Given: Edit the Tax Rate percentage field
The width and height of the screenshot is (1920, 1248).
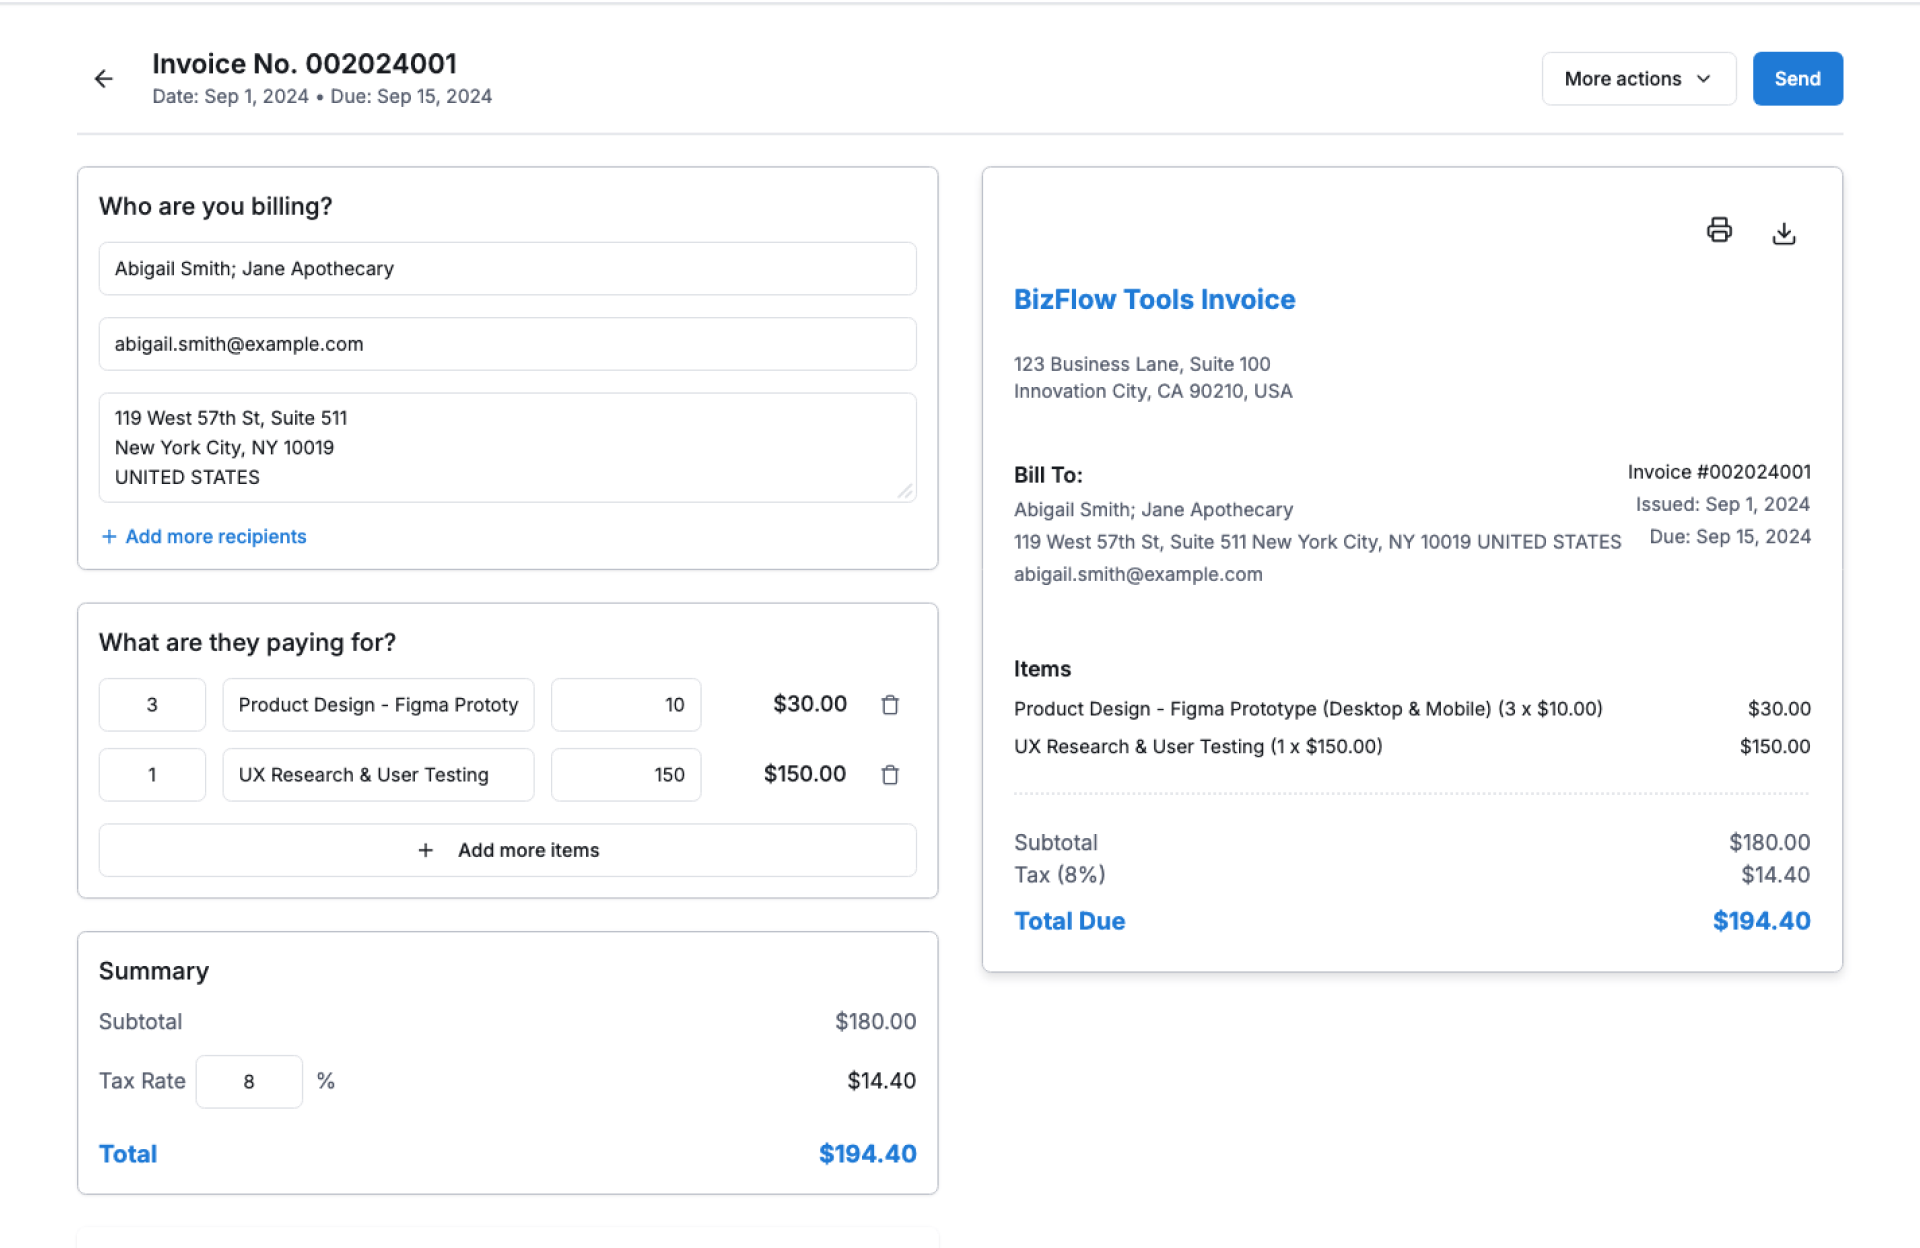Looking at the screenshot, I should (249, 1082).
